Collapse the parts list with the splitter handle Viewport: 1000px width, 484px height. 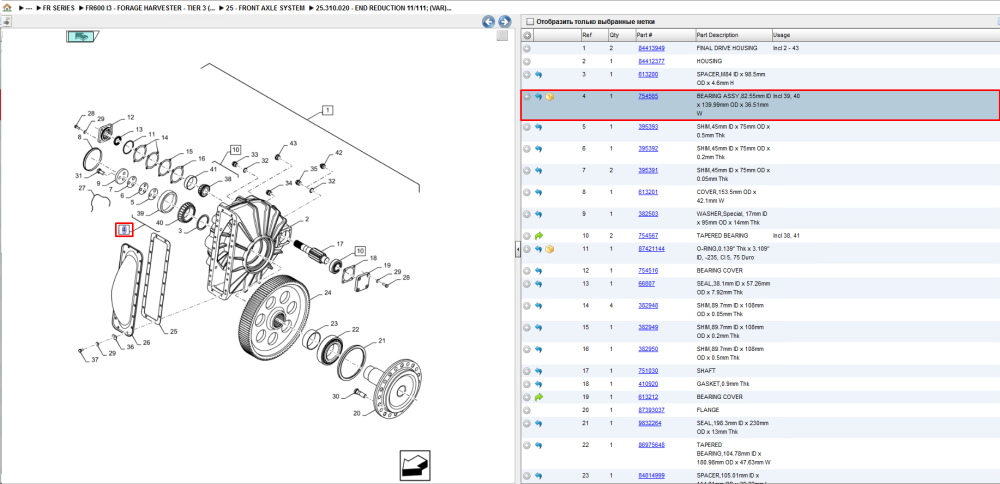coord(517,251)
